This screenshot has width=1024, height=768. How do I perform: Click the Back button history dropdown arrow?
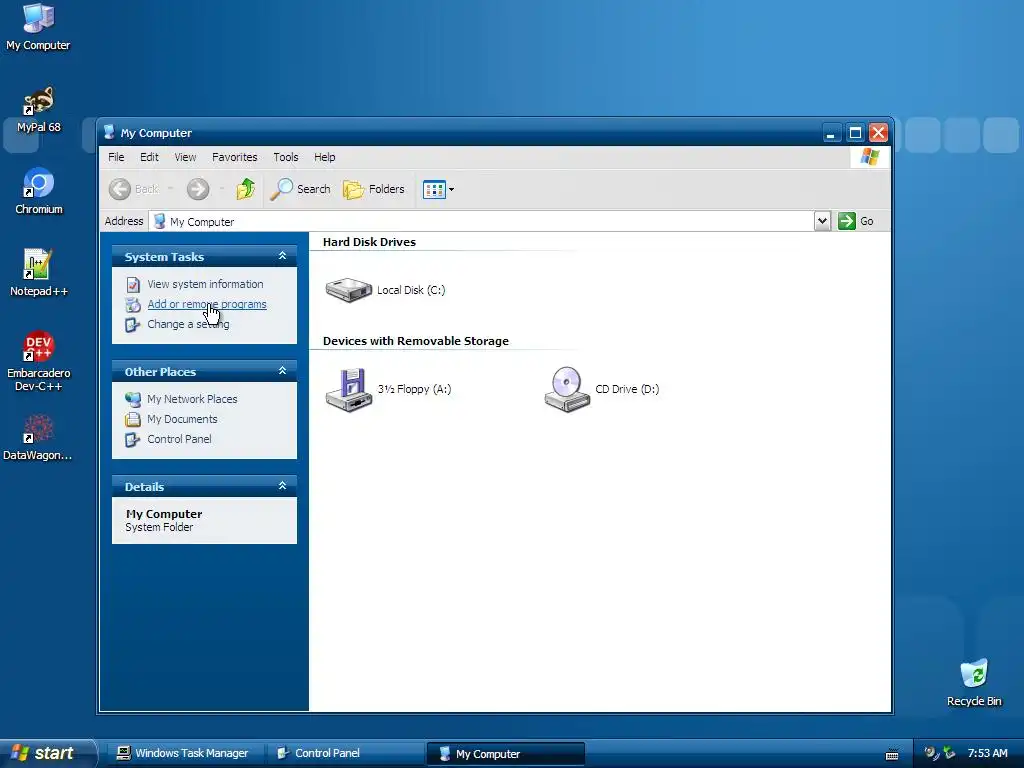pos(170,189)
